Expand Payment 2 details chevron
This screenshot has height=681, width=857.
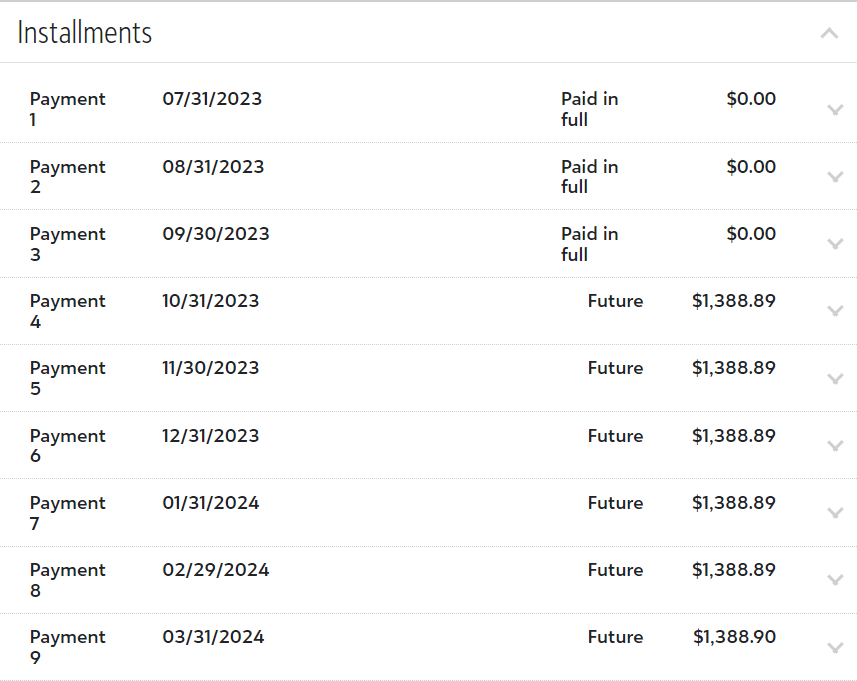(836, 177)
